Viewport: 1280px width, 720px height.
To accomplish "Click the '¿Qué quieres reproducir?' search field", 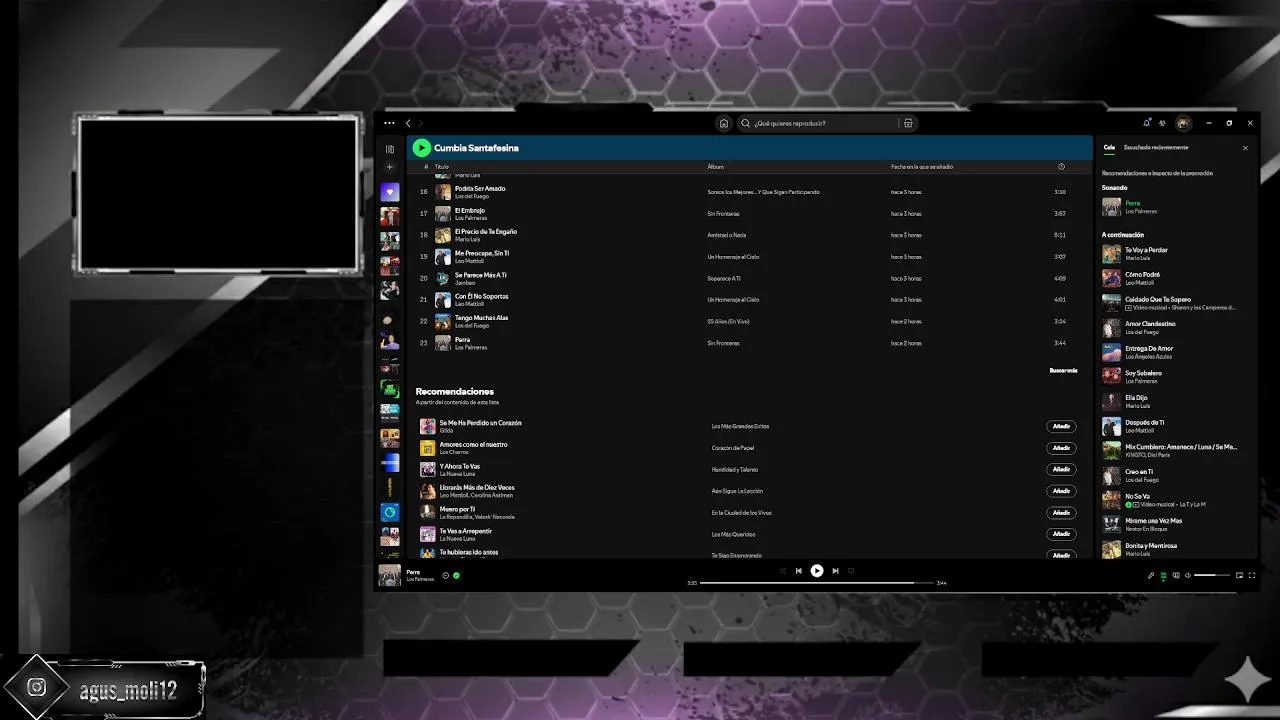I will click(825, 123).
